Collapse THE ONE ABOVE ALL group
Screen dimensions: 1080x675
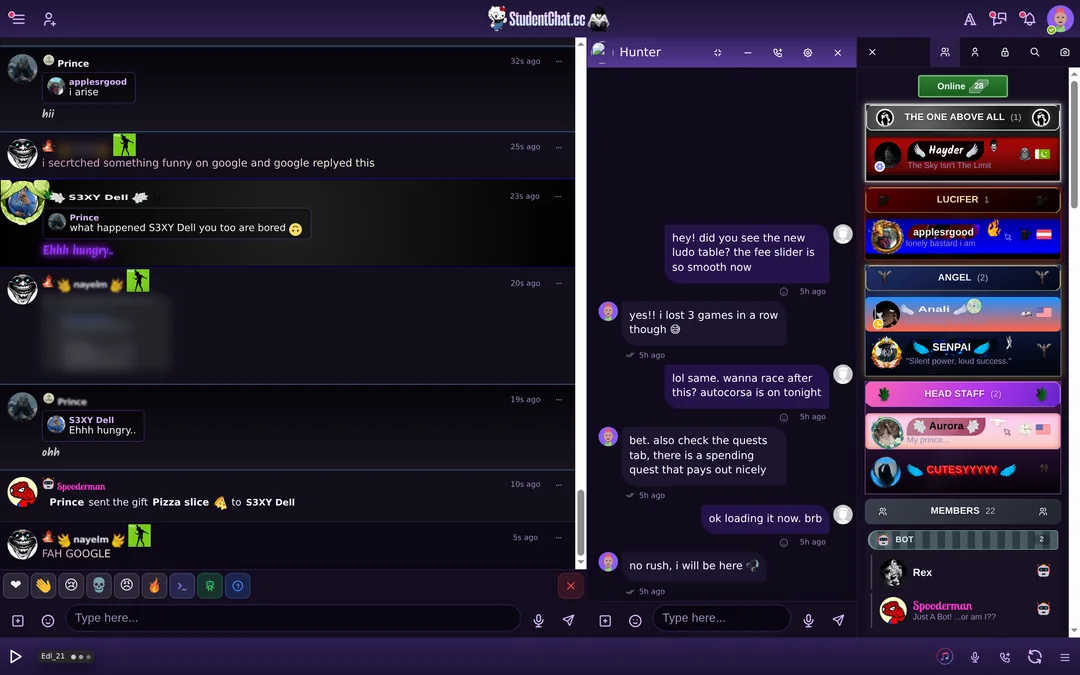click(963, 117)
